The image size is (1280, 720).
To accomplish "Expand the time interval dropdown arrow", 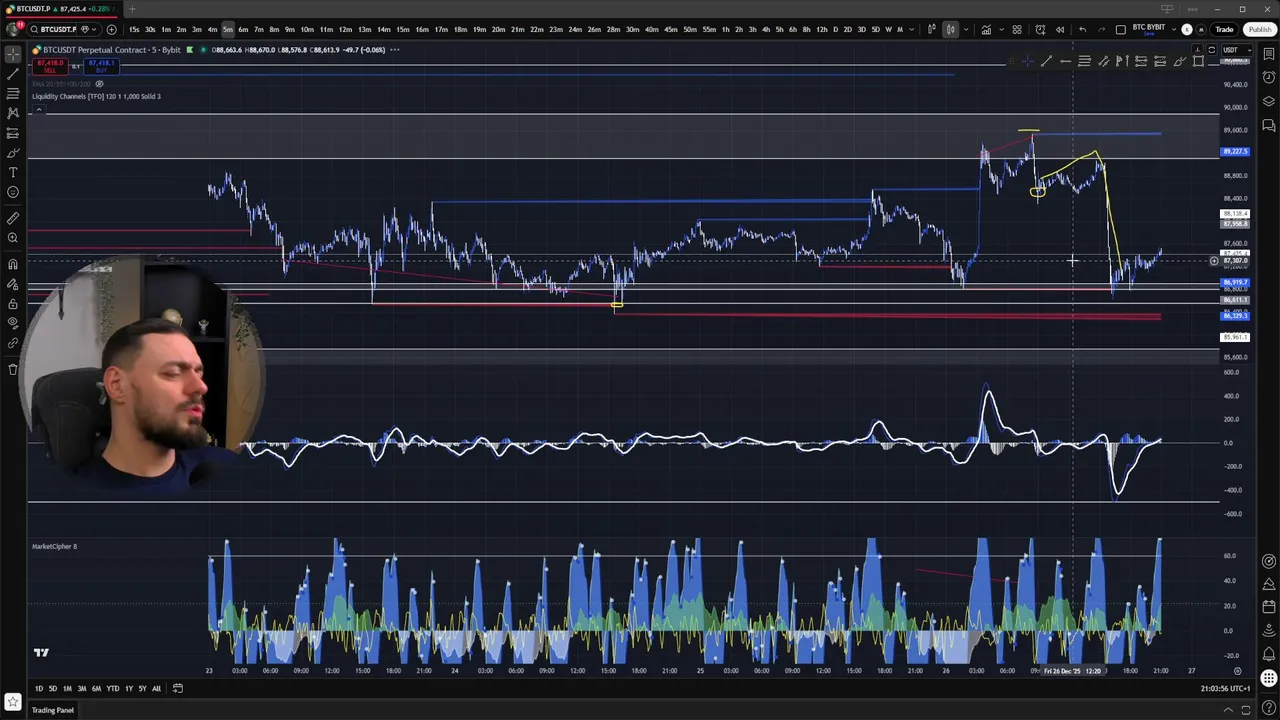I will [x=911, y=29].
